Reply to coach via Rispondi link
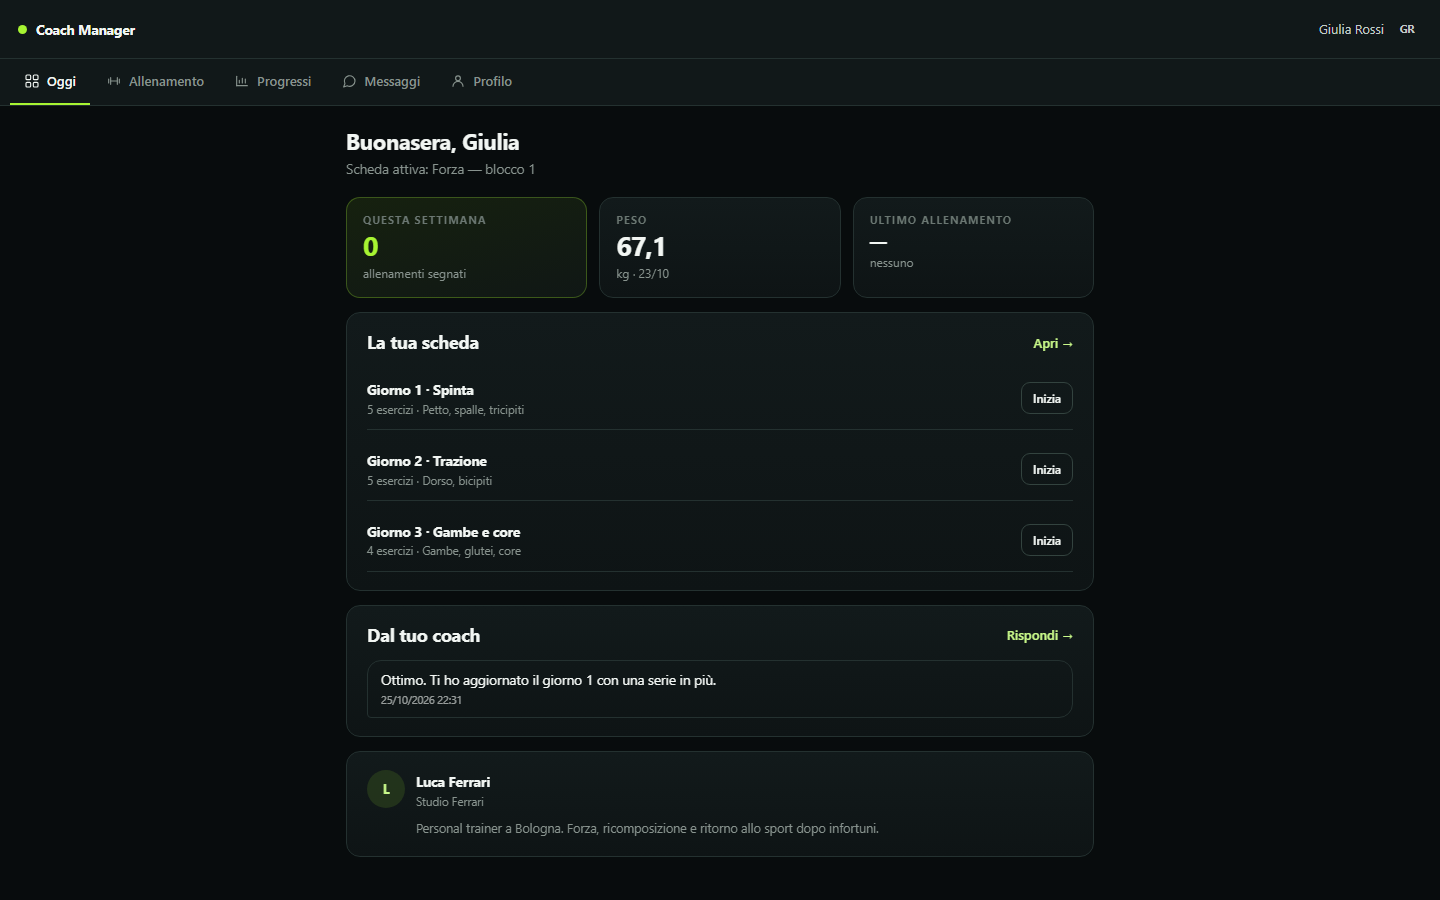The height and width of the screenshot is (900, 1440). click(x=1040, y=635)
